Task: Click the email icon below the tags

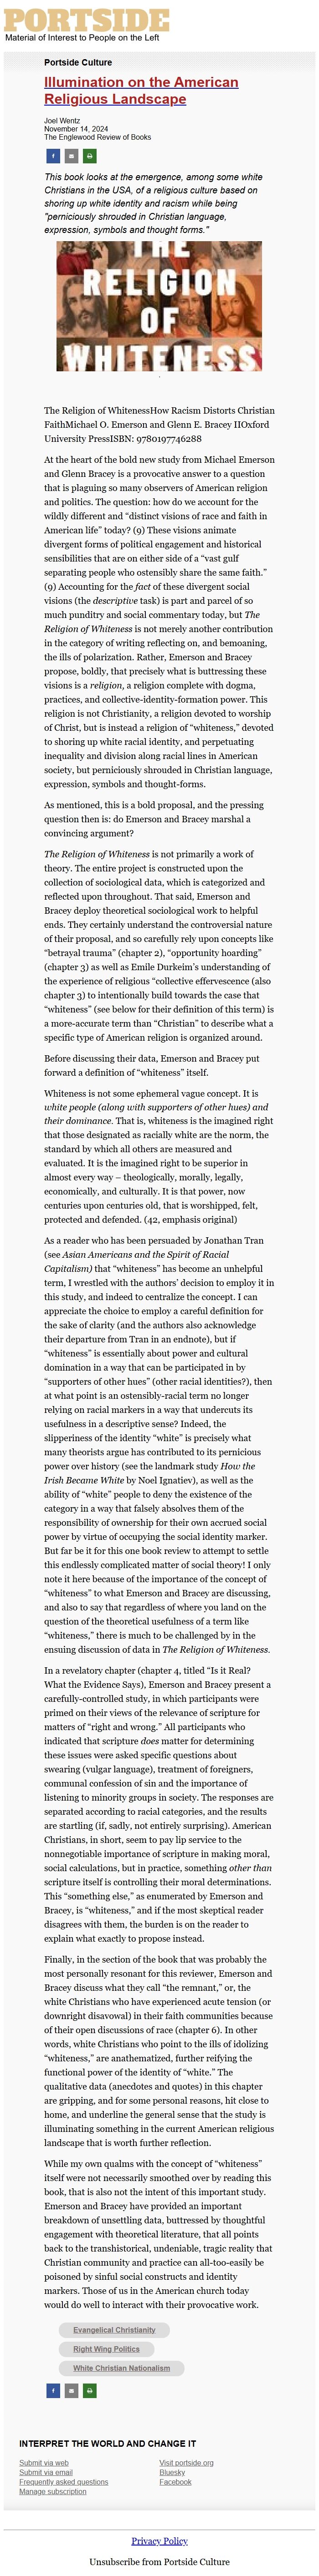Action: point(71,2389)
